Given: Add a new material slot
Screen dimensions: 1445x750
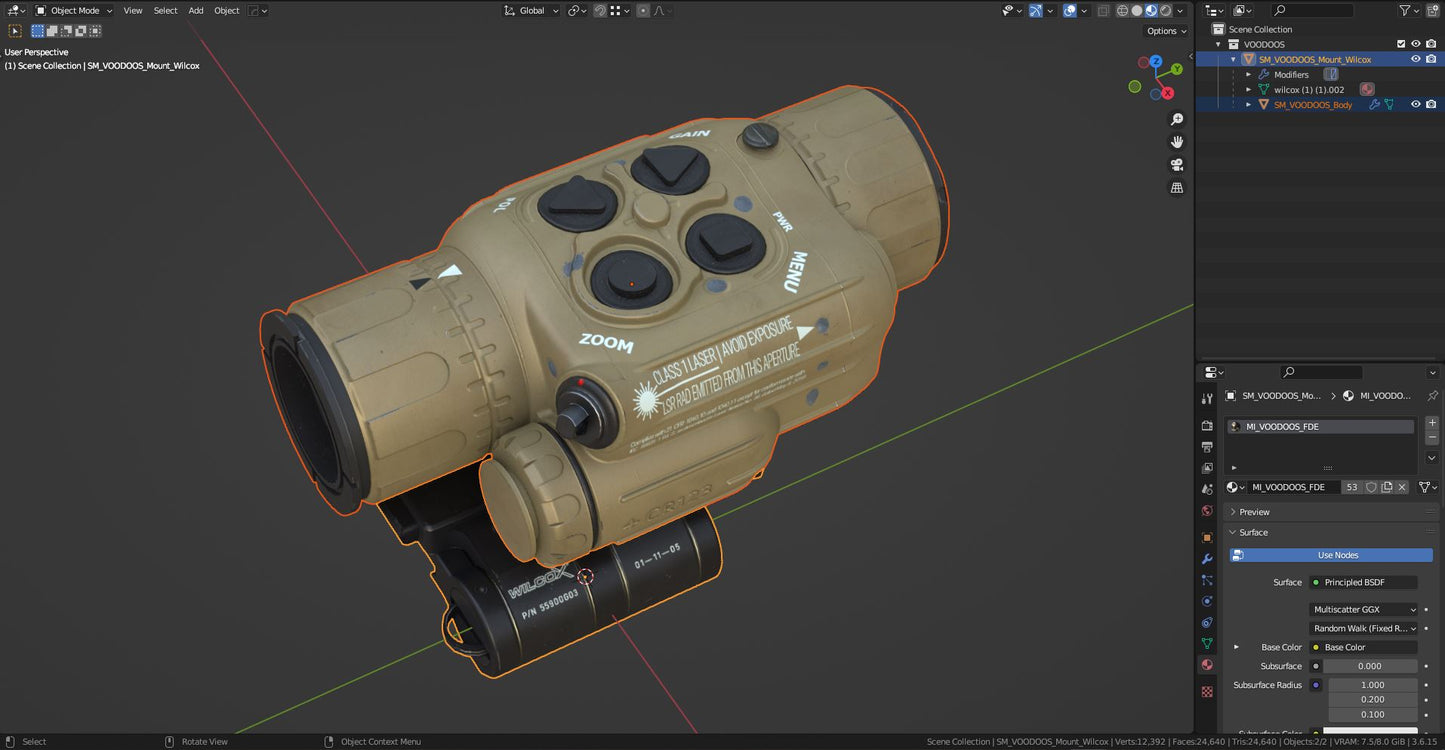Looking at the screenshot, I should (x=1432, y=423).
